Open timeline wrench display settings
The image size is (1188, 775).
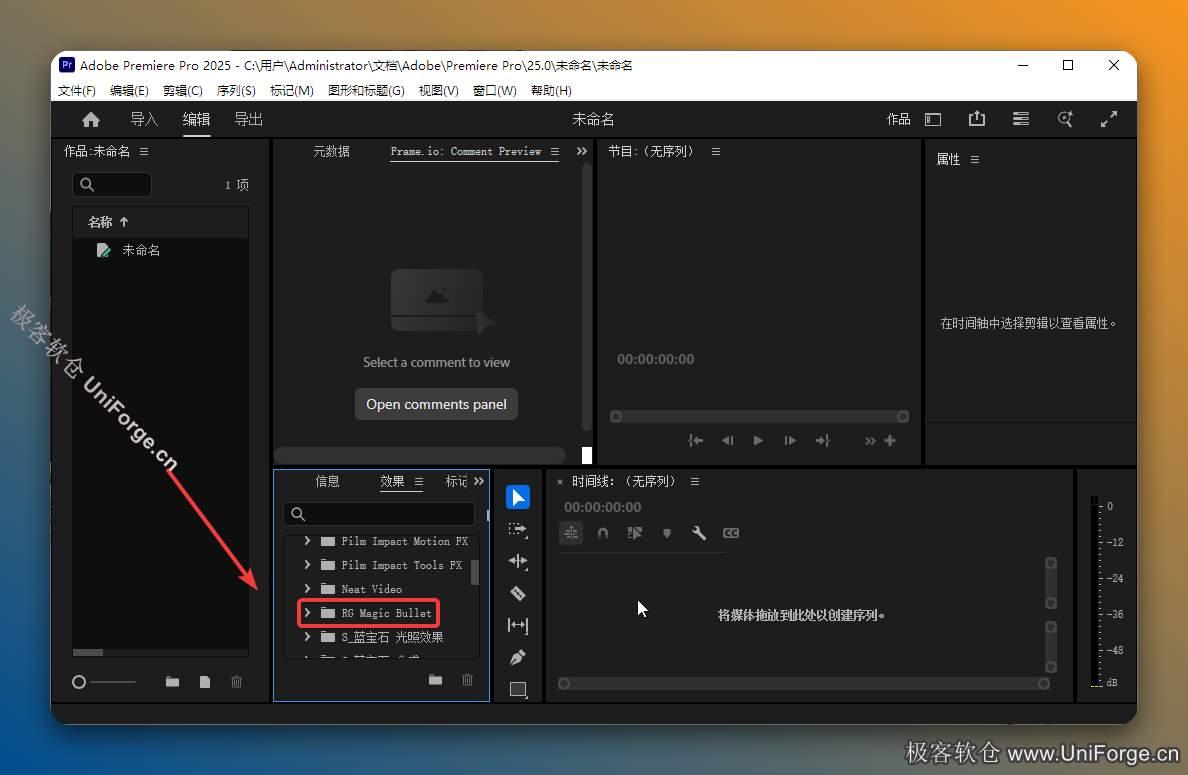(x=699, y=533)
